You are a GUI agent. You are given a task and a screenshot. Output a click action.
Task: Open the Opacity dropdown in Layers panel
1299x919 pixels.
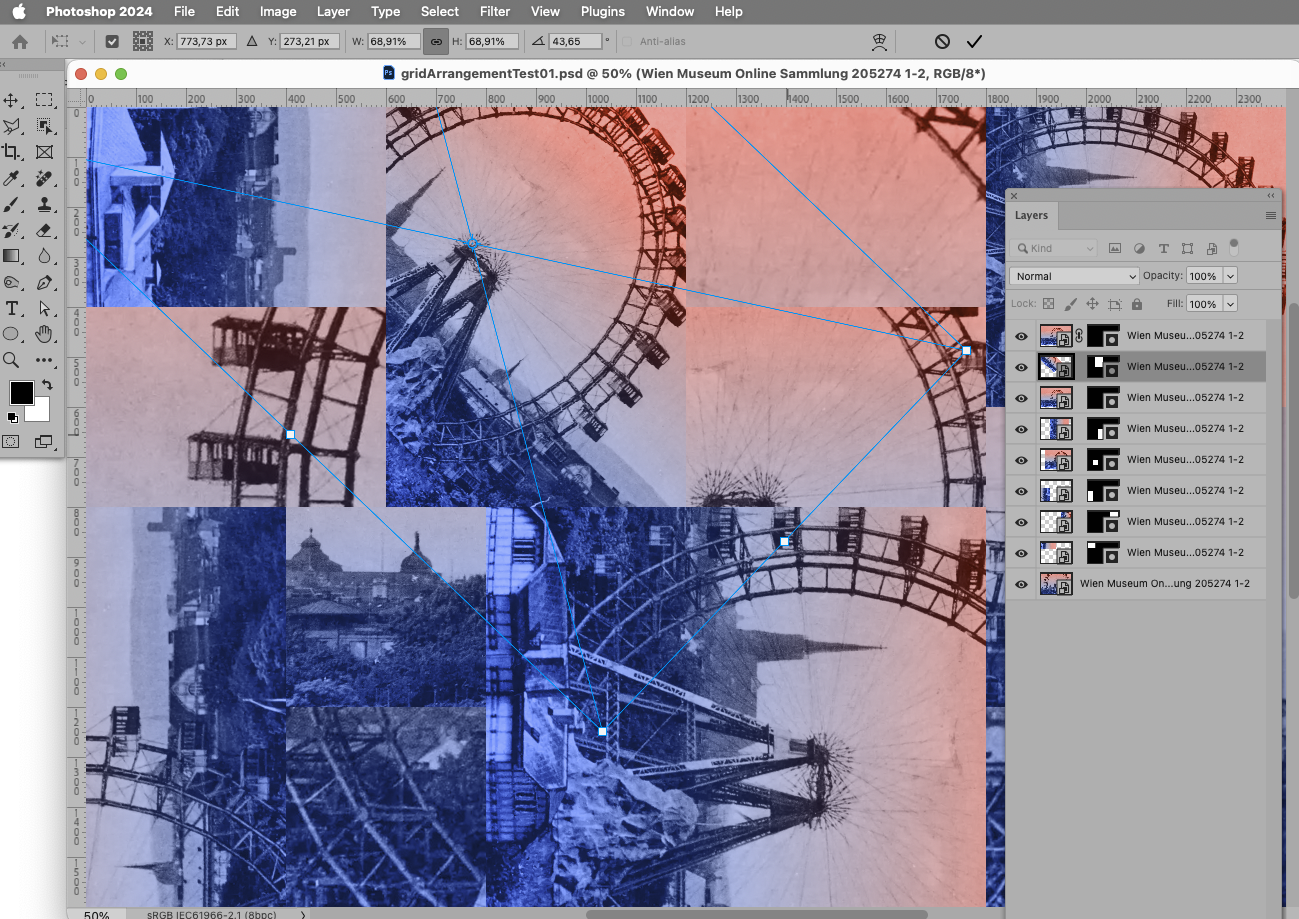pos(1232,275)
